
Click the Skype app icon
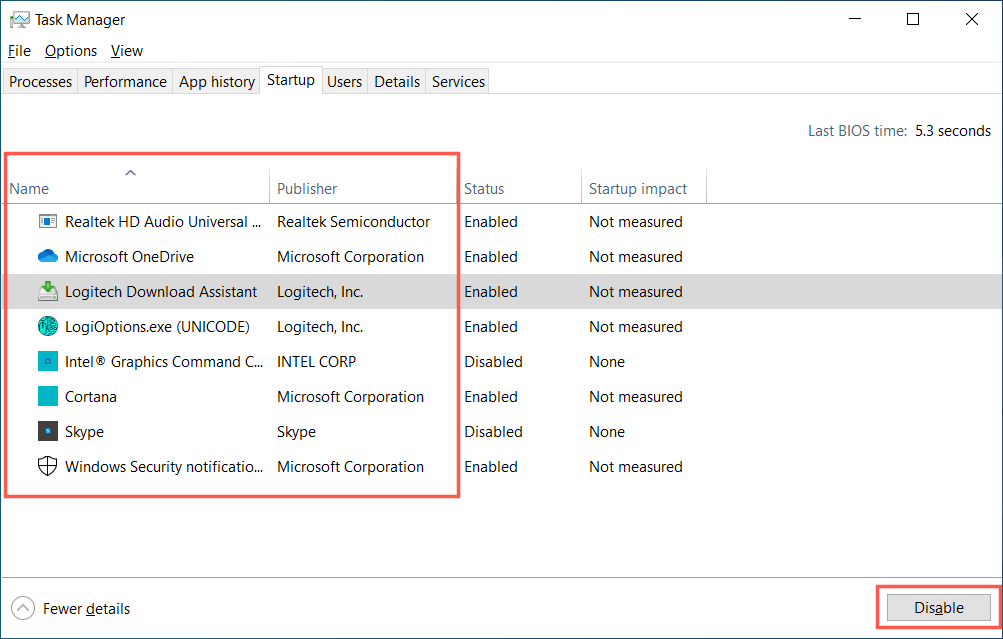point(48,432)
